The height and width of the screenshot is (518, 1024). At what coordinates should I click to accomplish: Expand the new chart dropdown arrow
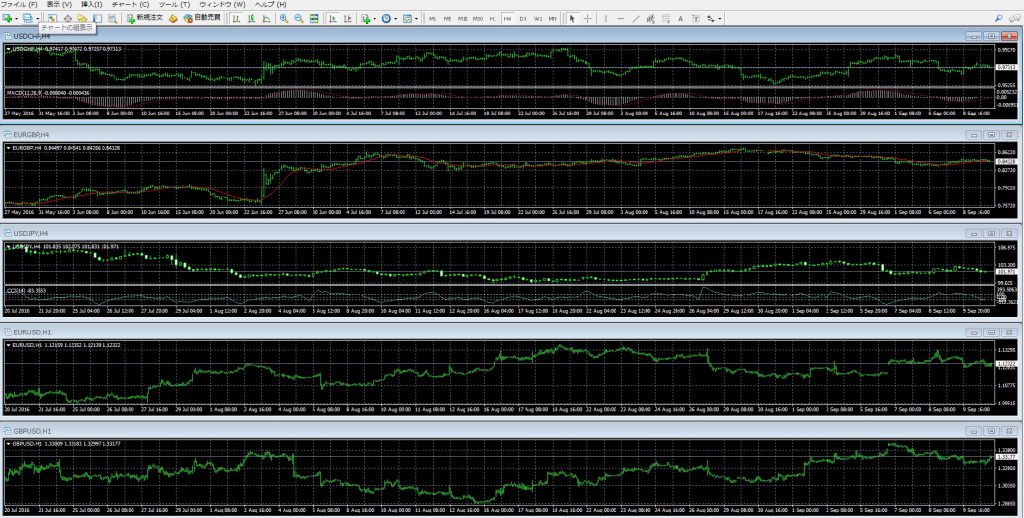[16, 18]
